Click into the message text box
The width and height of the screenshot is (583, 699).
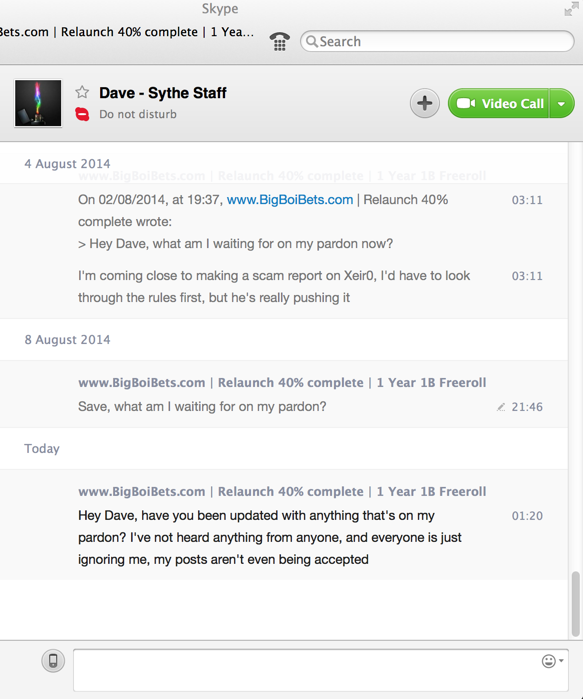[321, 670]
